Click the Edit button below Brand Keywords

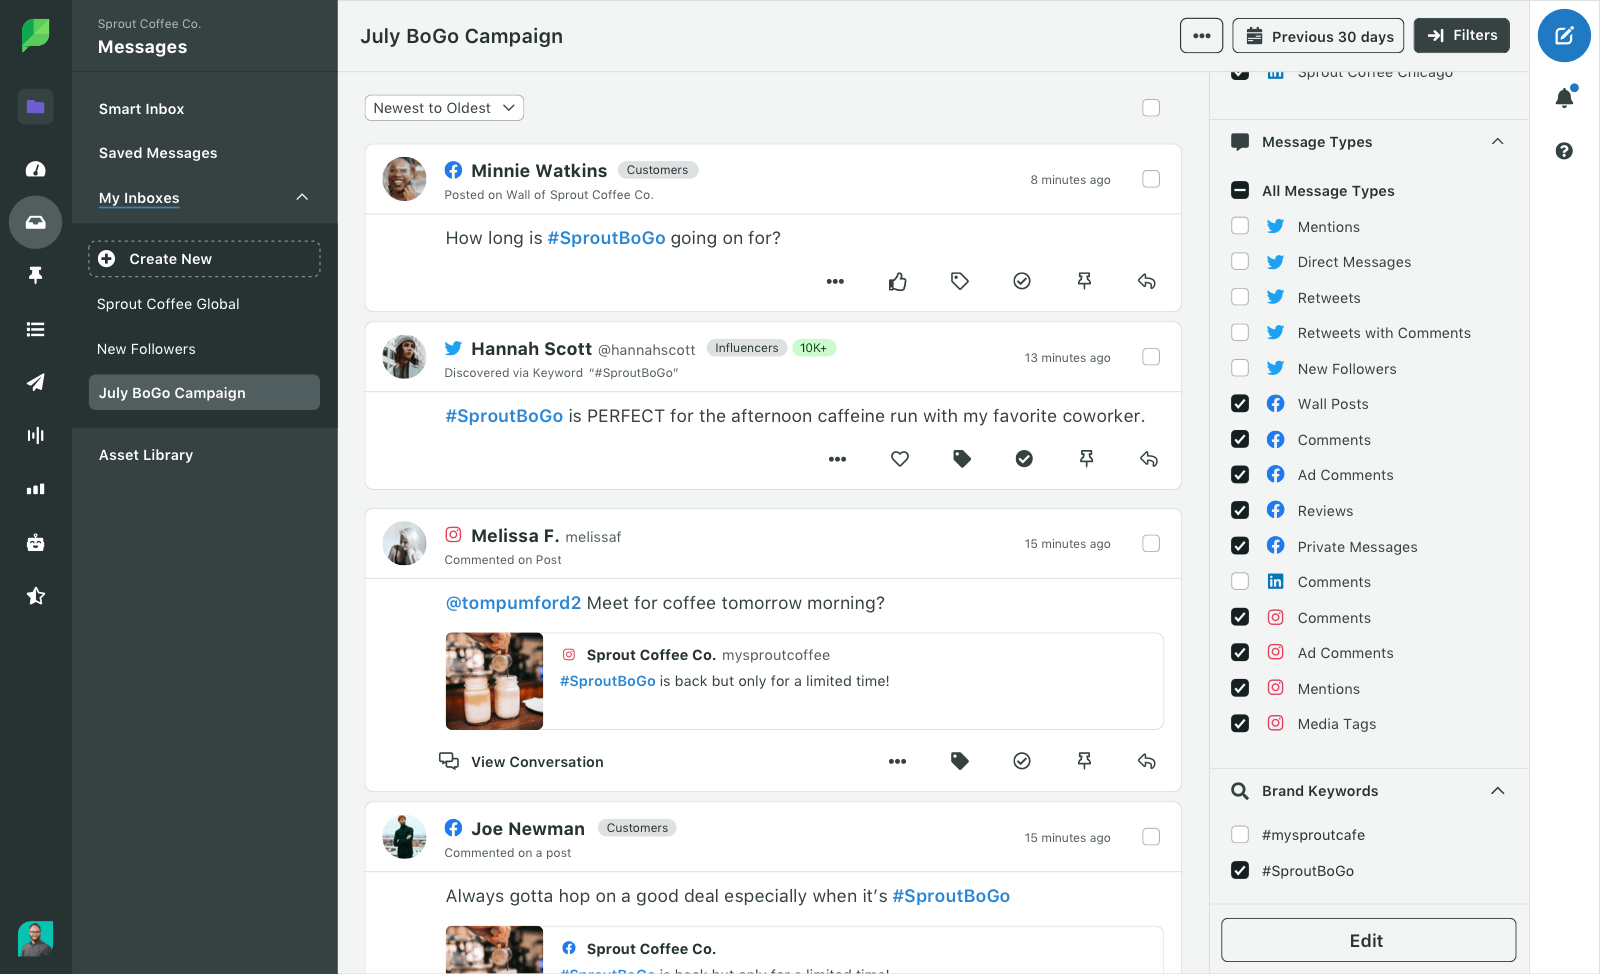[x=1367, y=940]
